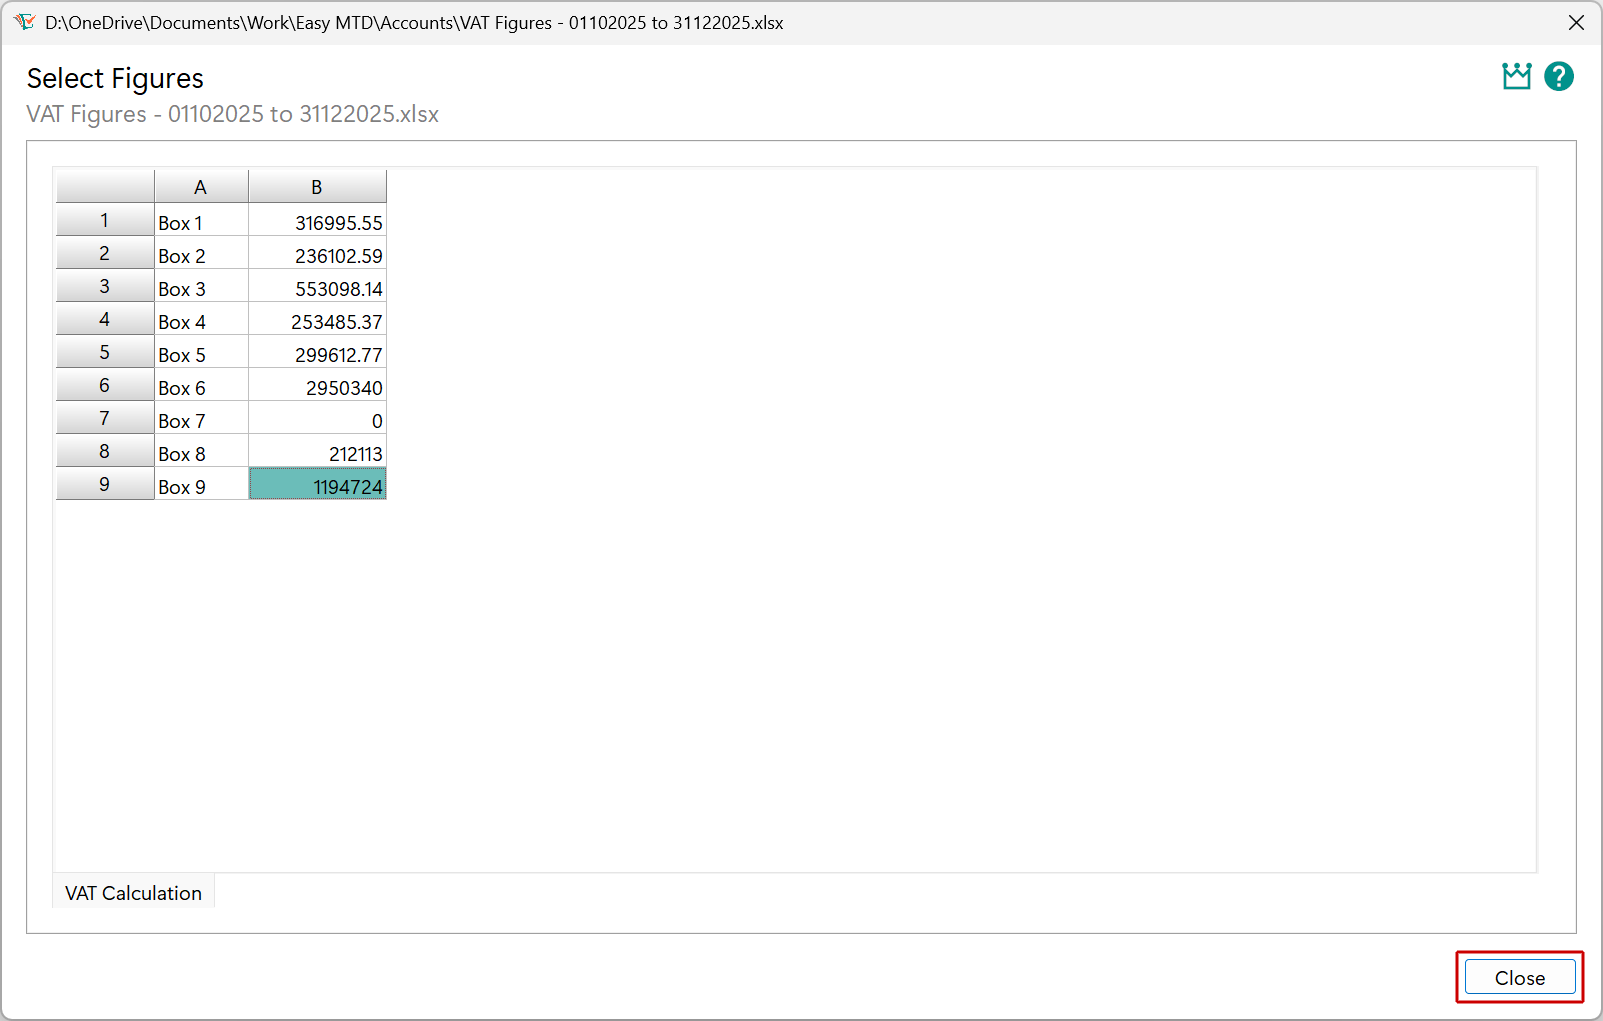The image size is (1603, 1021).
Task: Select the Box 8 label cell
Action: tap(200, 451)
